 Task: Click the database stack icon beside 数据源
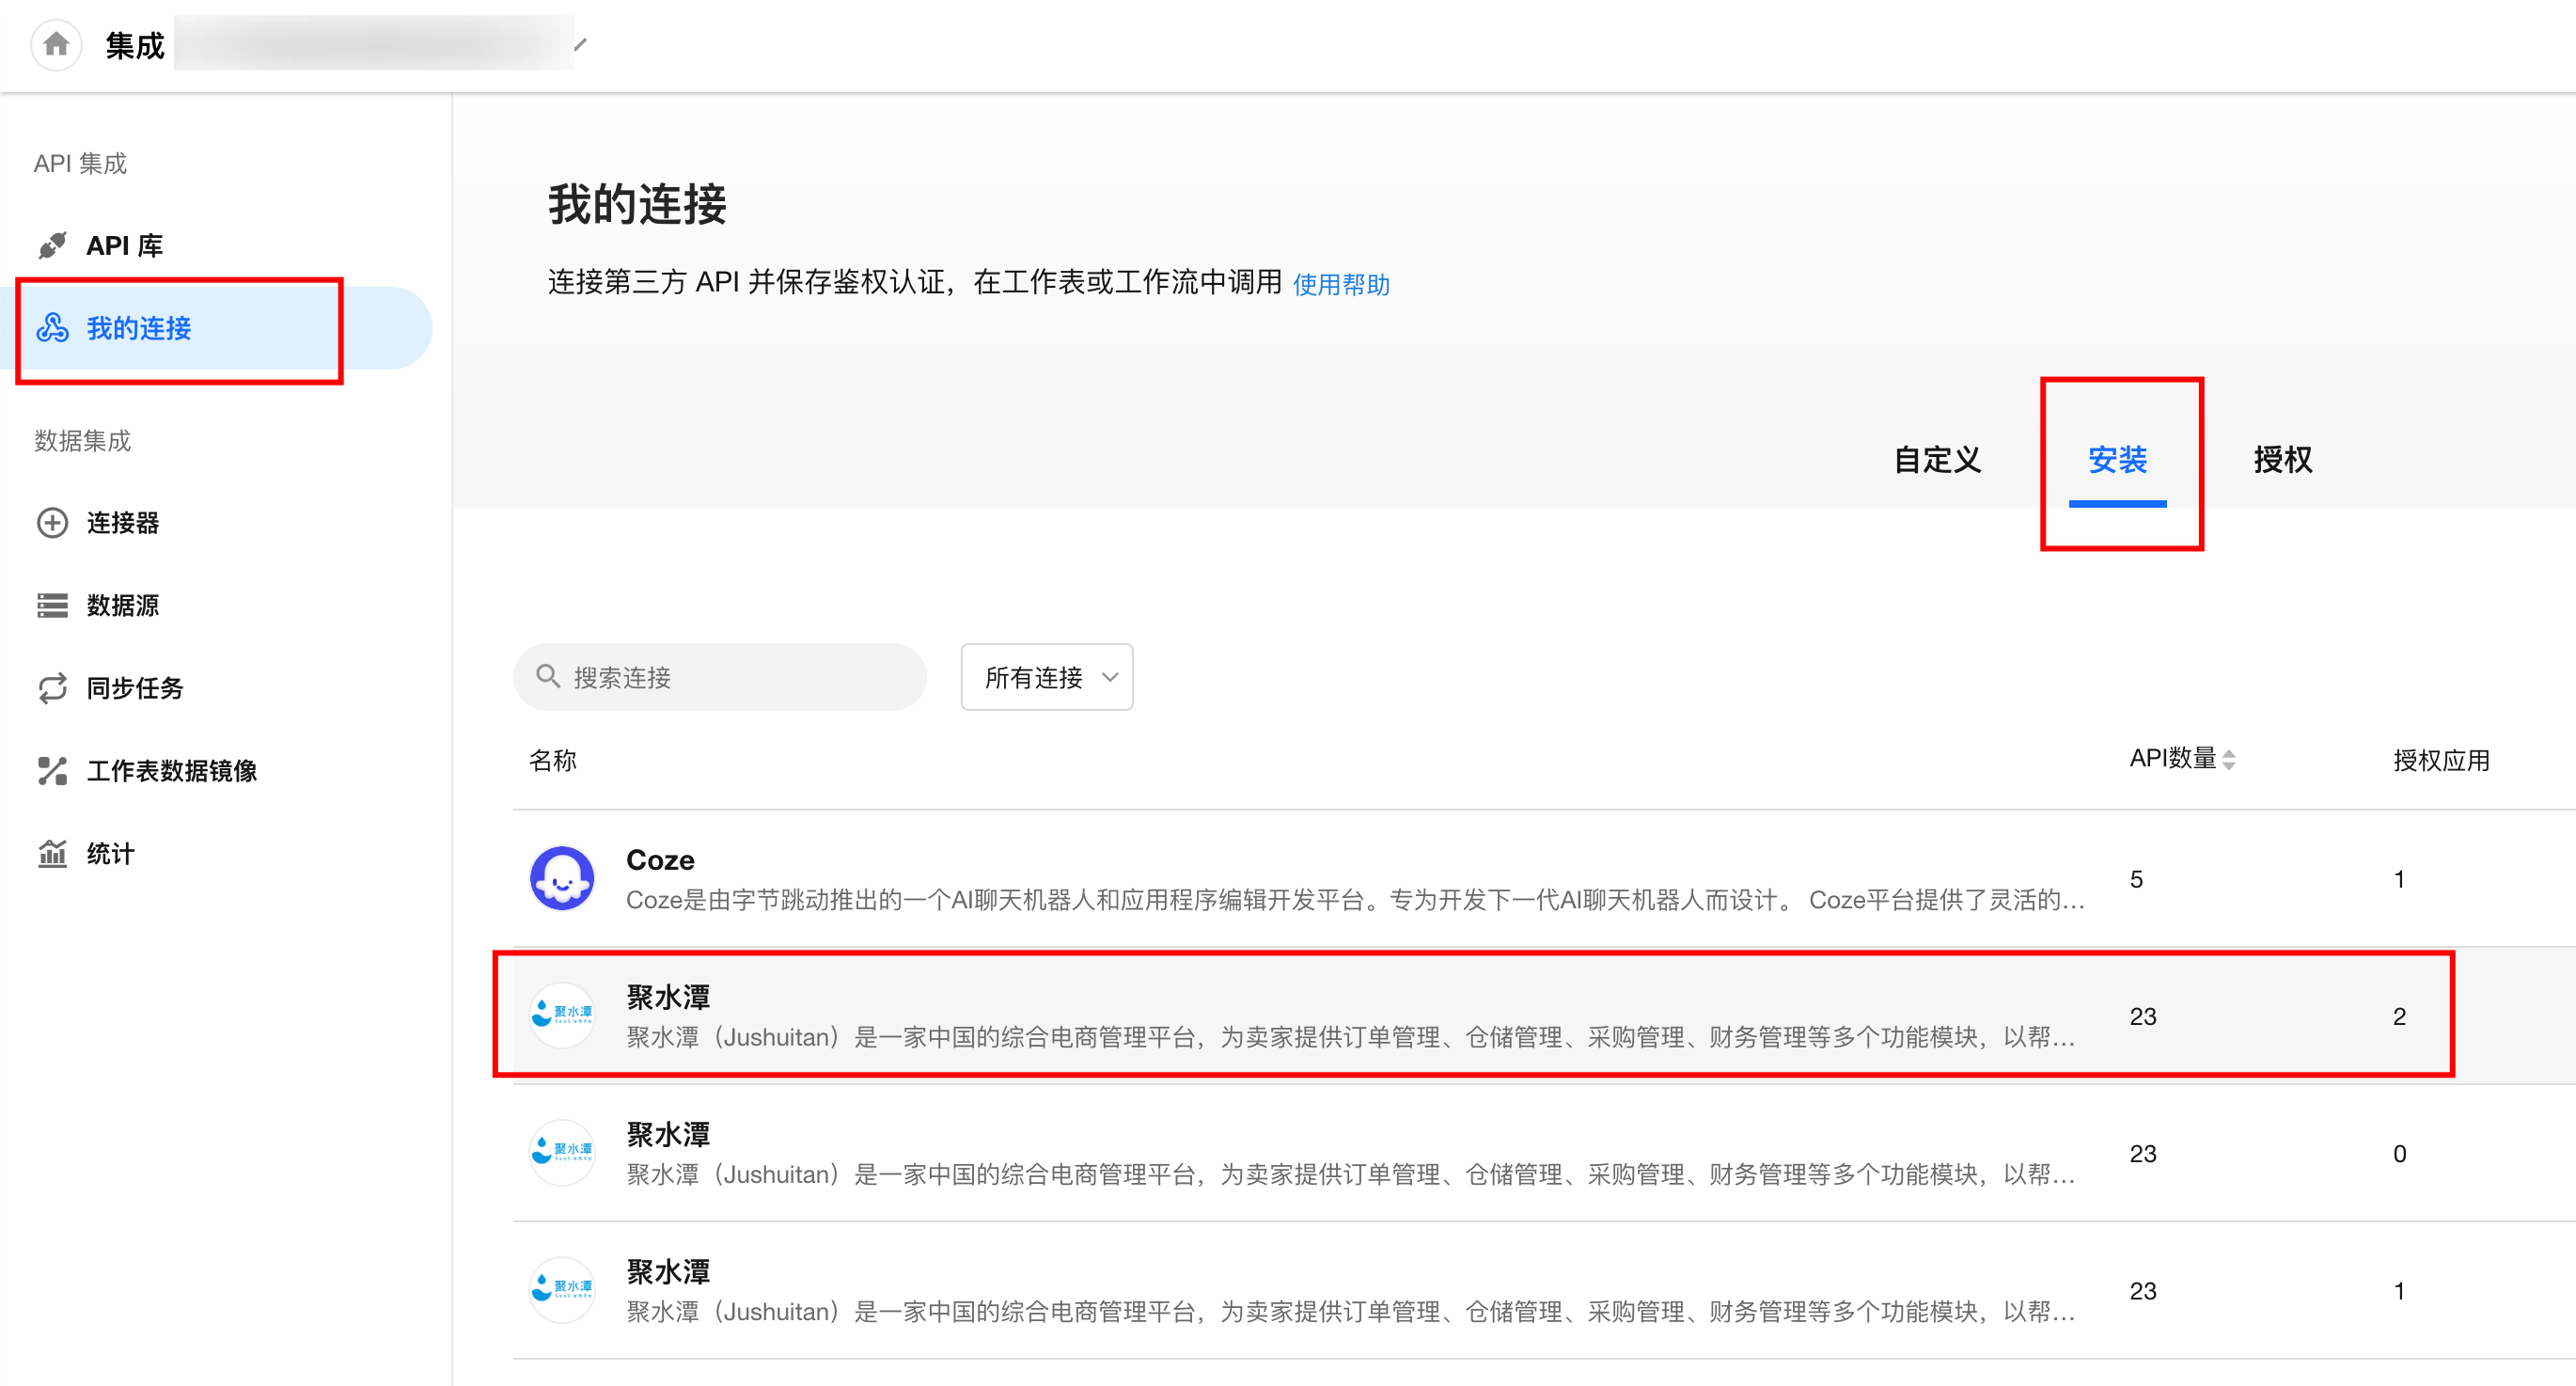(x=52, y=605)
